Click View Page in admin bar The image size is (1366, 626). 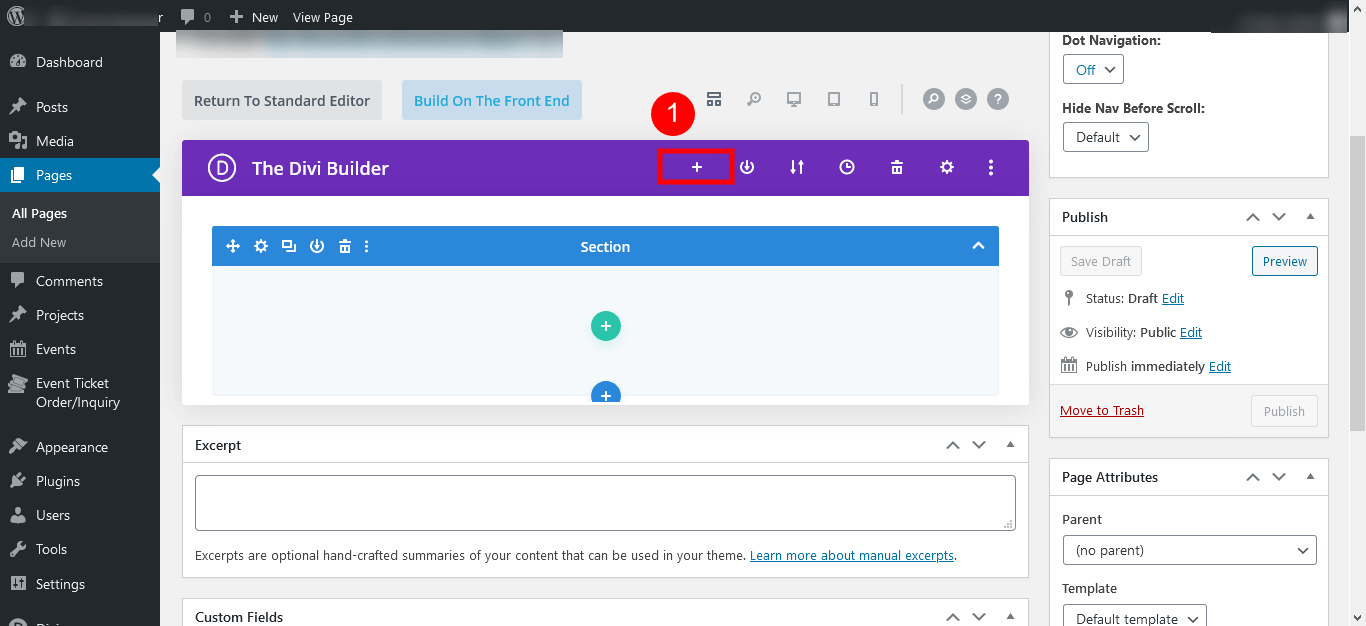coord(323,17)
